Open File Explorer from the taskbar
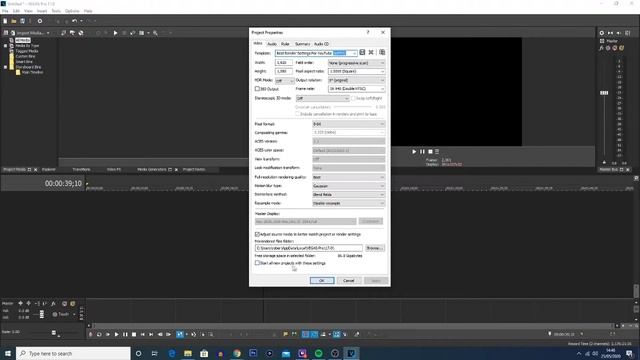 coord(188,353)
